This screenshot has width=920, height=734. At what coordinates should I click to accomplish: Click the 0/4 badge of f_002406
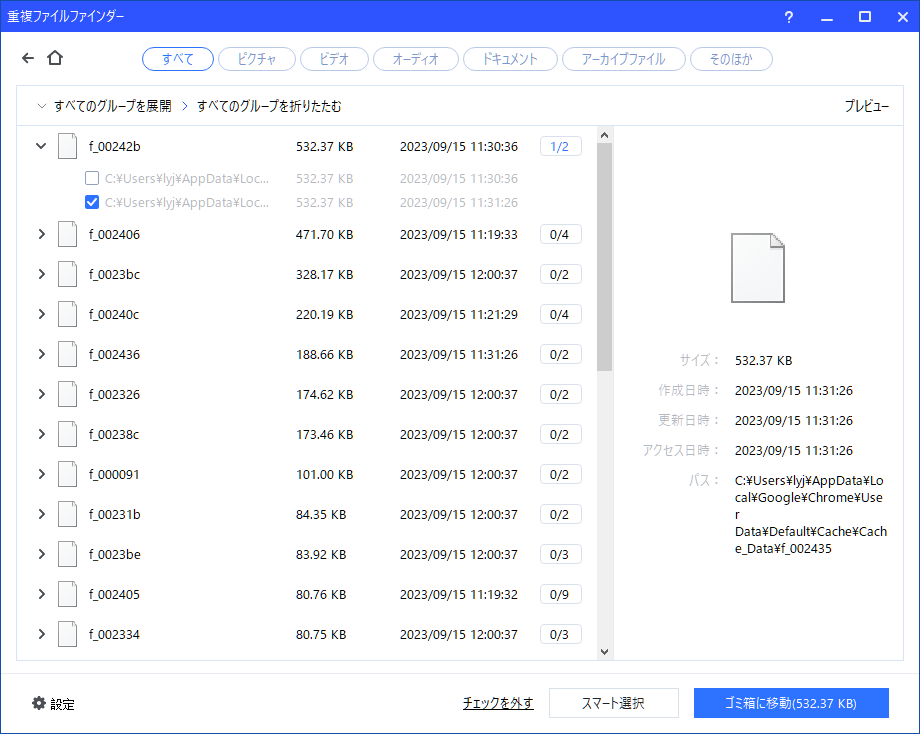[560, 234]
